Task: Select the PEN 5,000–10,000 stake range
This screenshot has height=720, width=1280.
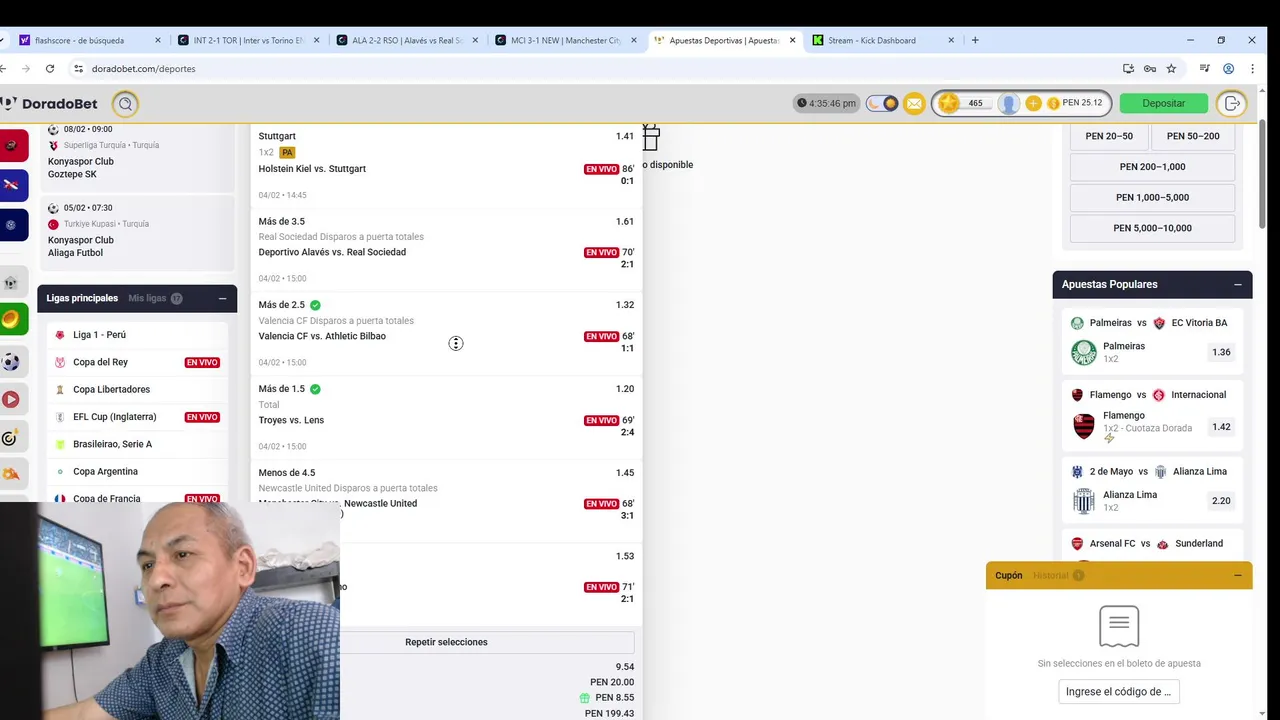Action: tap(1152, 228)
